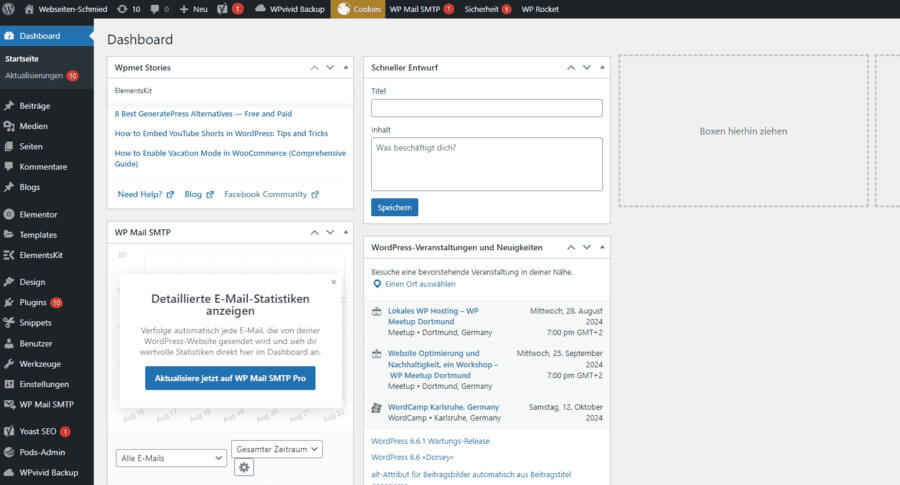
Task: Open '8 Best GeneratePress Alternatives' article
Action: (203, 114)
